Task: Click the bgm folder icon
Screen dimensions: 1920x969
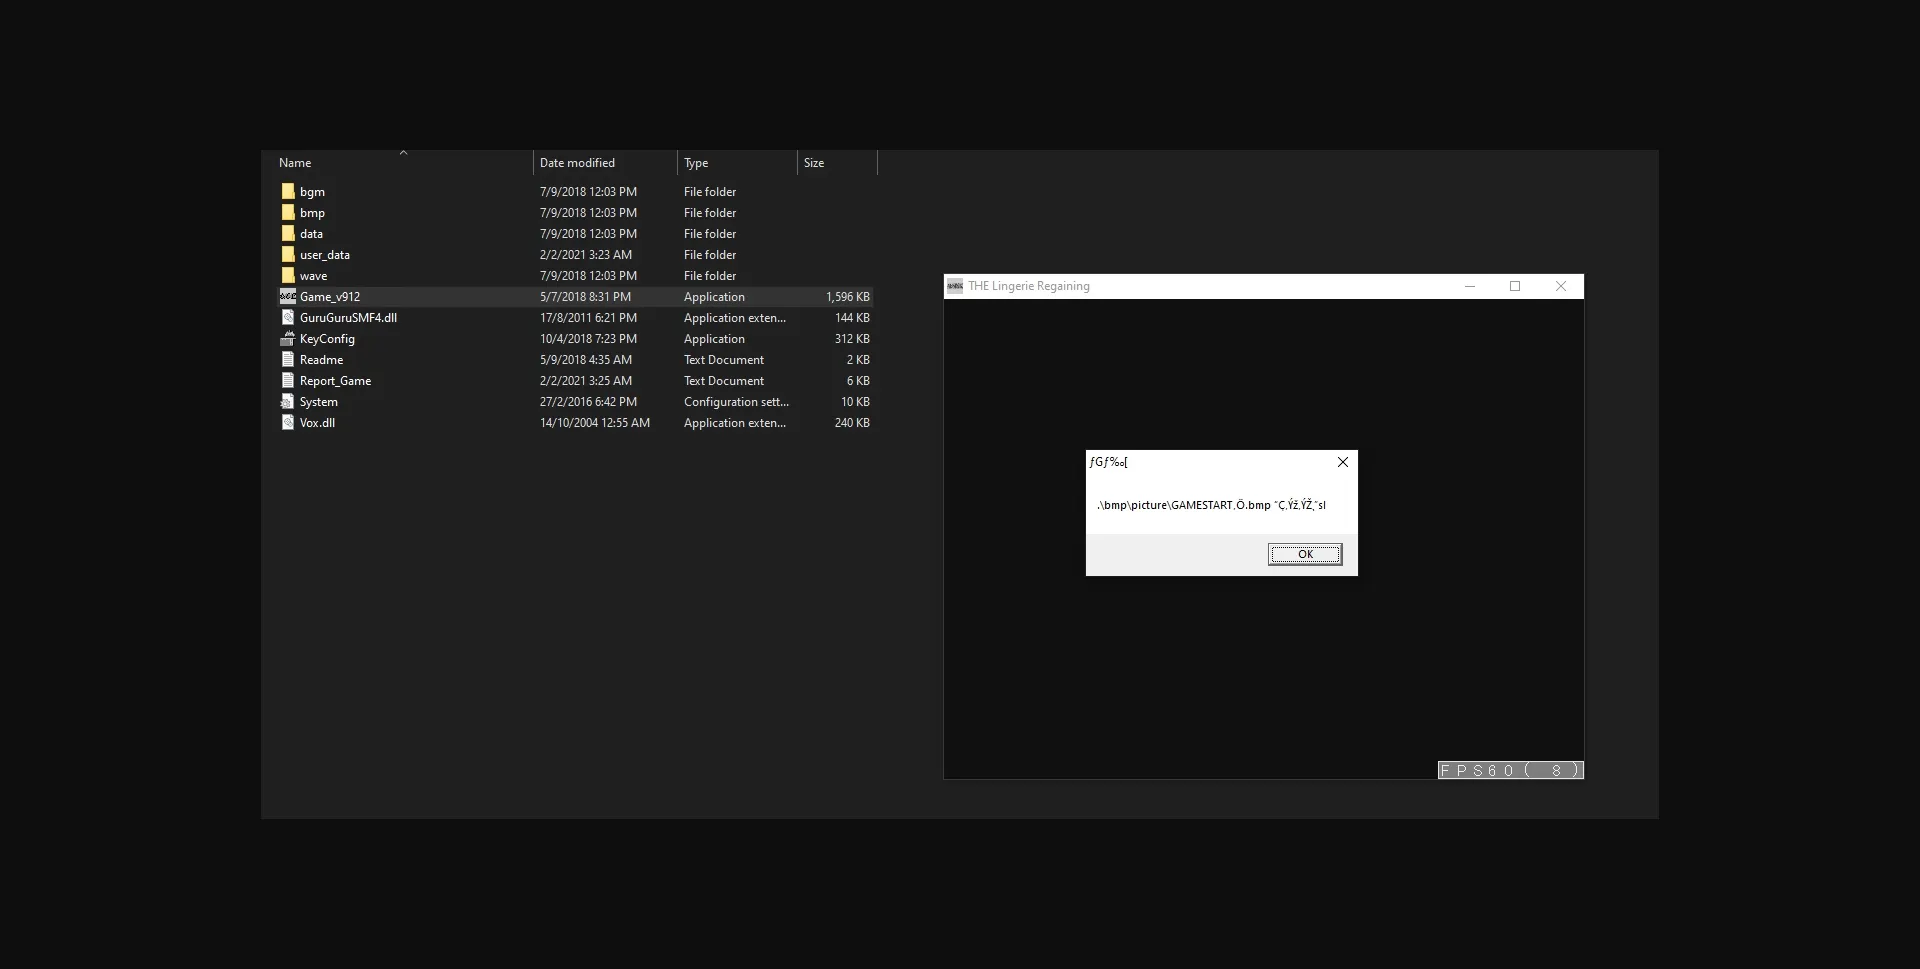Action: click(288, 191)
